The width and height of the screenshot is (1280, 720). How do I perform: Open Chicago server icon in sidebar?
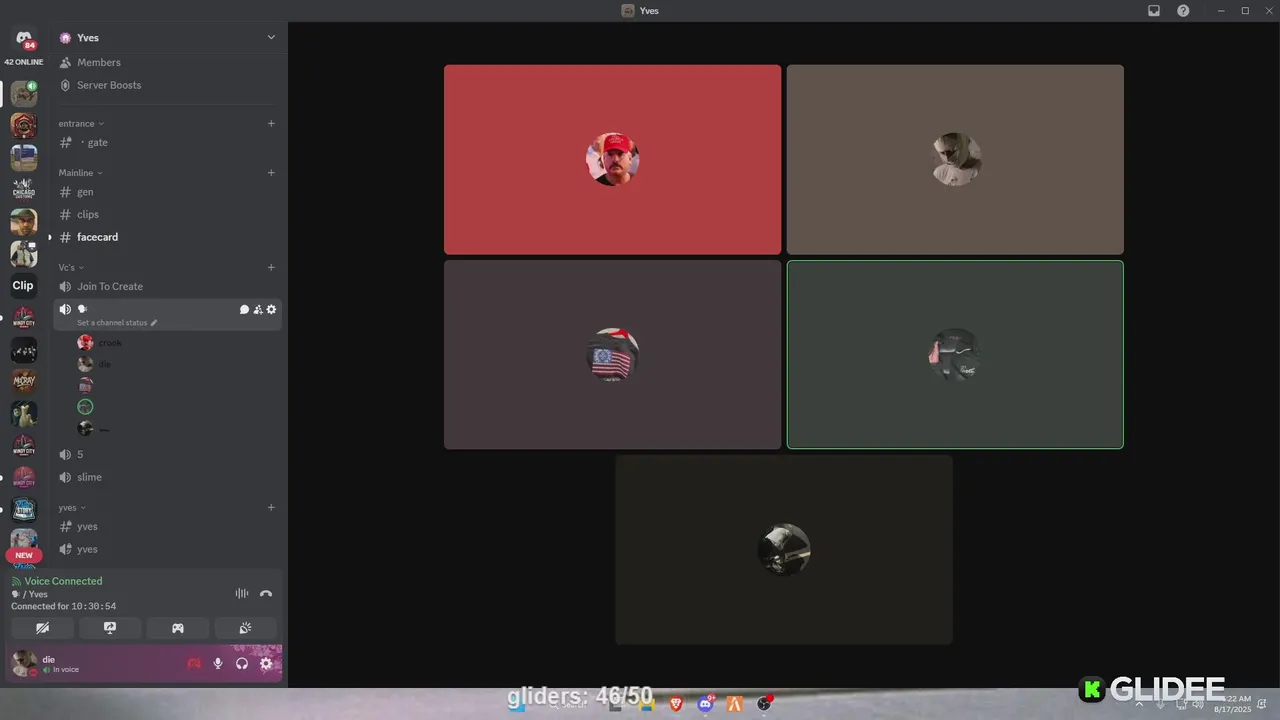(x=23, y=190)
